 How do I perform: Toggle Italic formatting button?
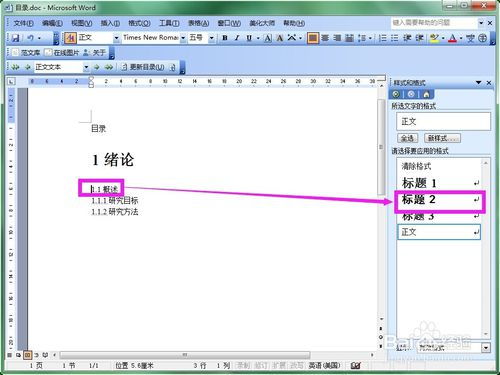pos(237,38)
